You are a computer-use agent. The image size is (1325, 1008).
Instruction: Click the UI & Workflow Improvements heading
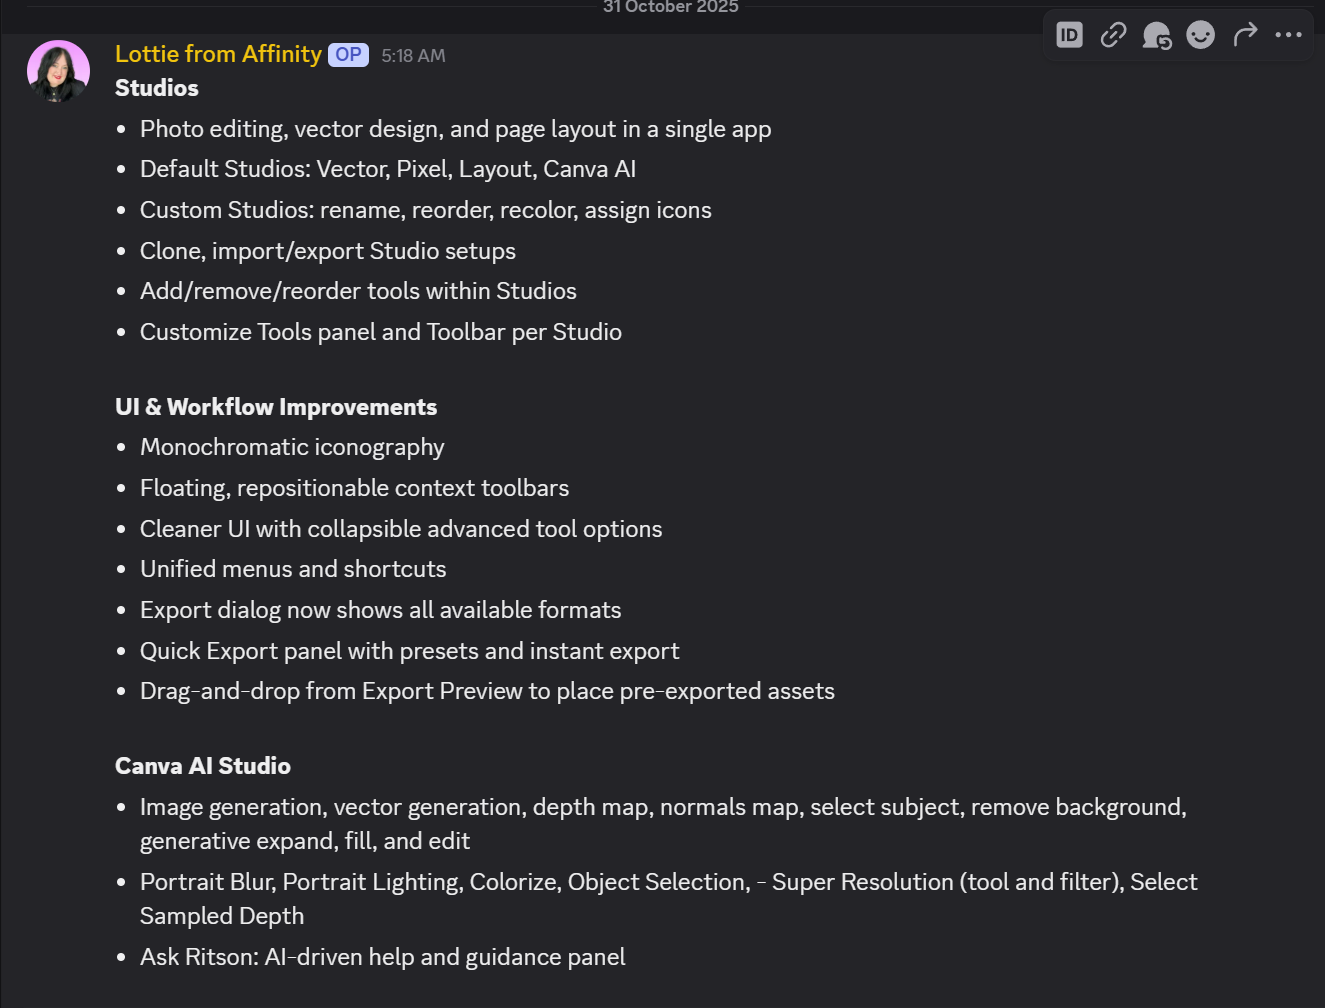click(276, 407)
